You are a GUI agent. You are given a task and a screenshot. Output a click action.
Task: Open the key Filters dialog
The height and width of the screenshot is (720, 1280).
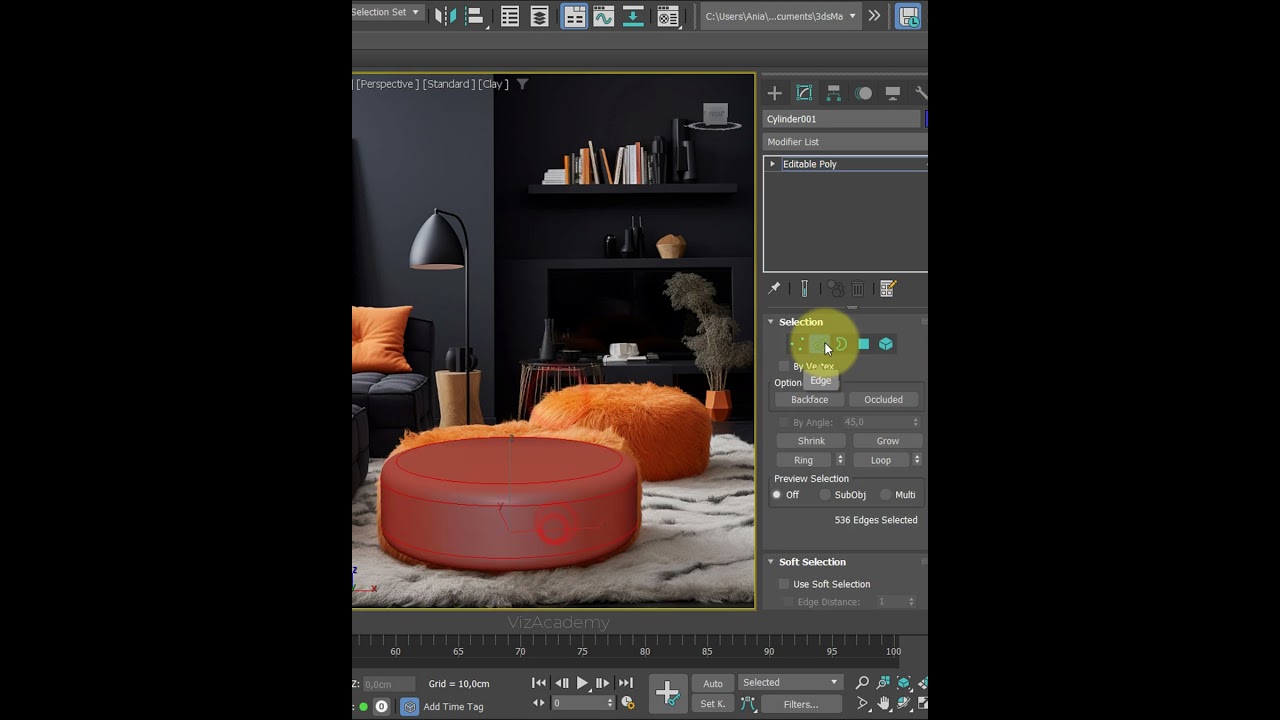[801, 704]
